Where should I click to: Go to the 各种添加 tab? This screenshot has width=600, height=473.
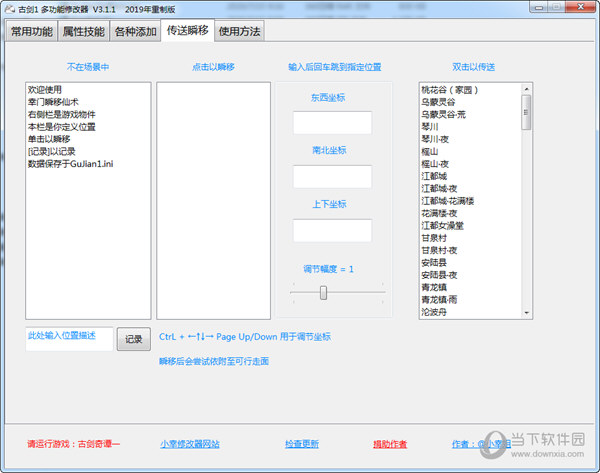[x=135, y=31]
